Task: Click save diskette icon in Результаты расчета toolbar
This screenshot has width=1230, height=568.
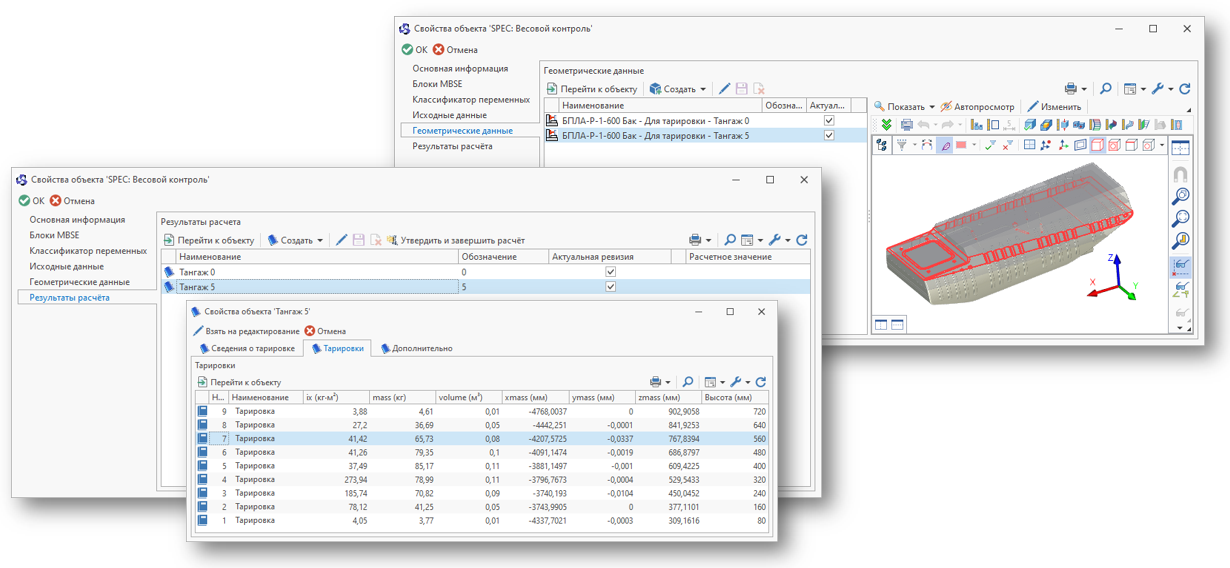Action: [x=359, y=240]
